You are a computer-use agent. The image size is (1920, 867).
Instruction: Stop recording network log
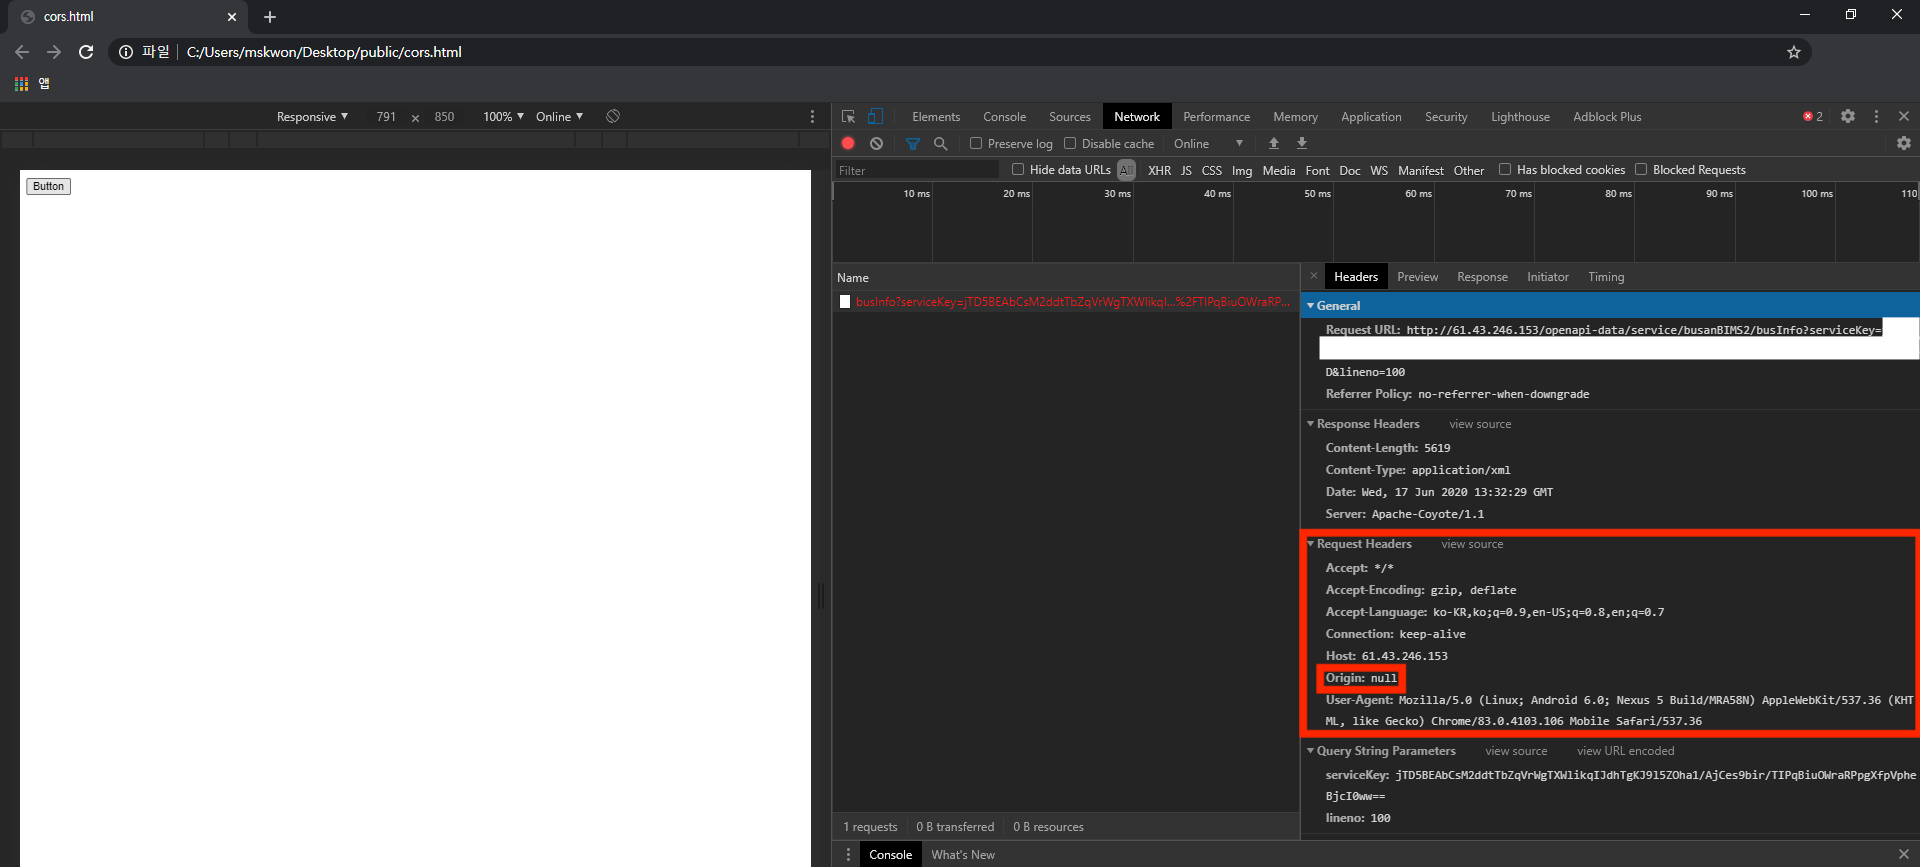848,143
